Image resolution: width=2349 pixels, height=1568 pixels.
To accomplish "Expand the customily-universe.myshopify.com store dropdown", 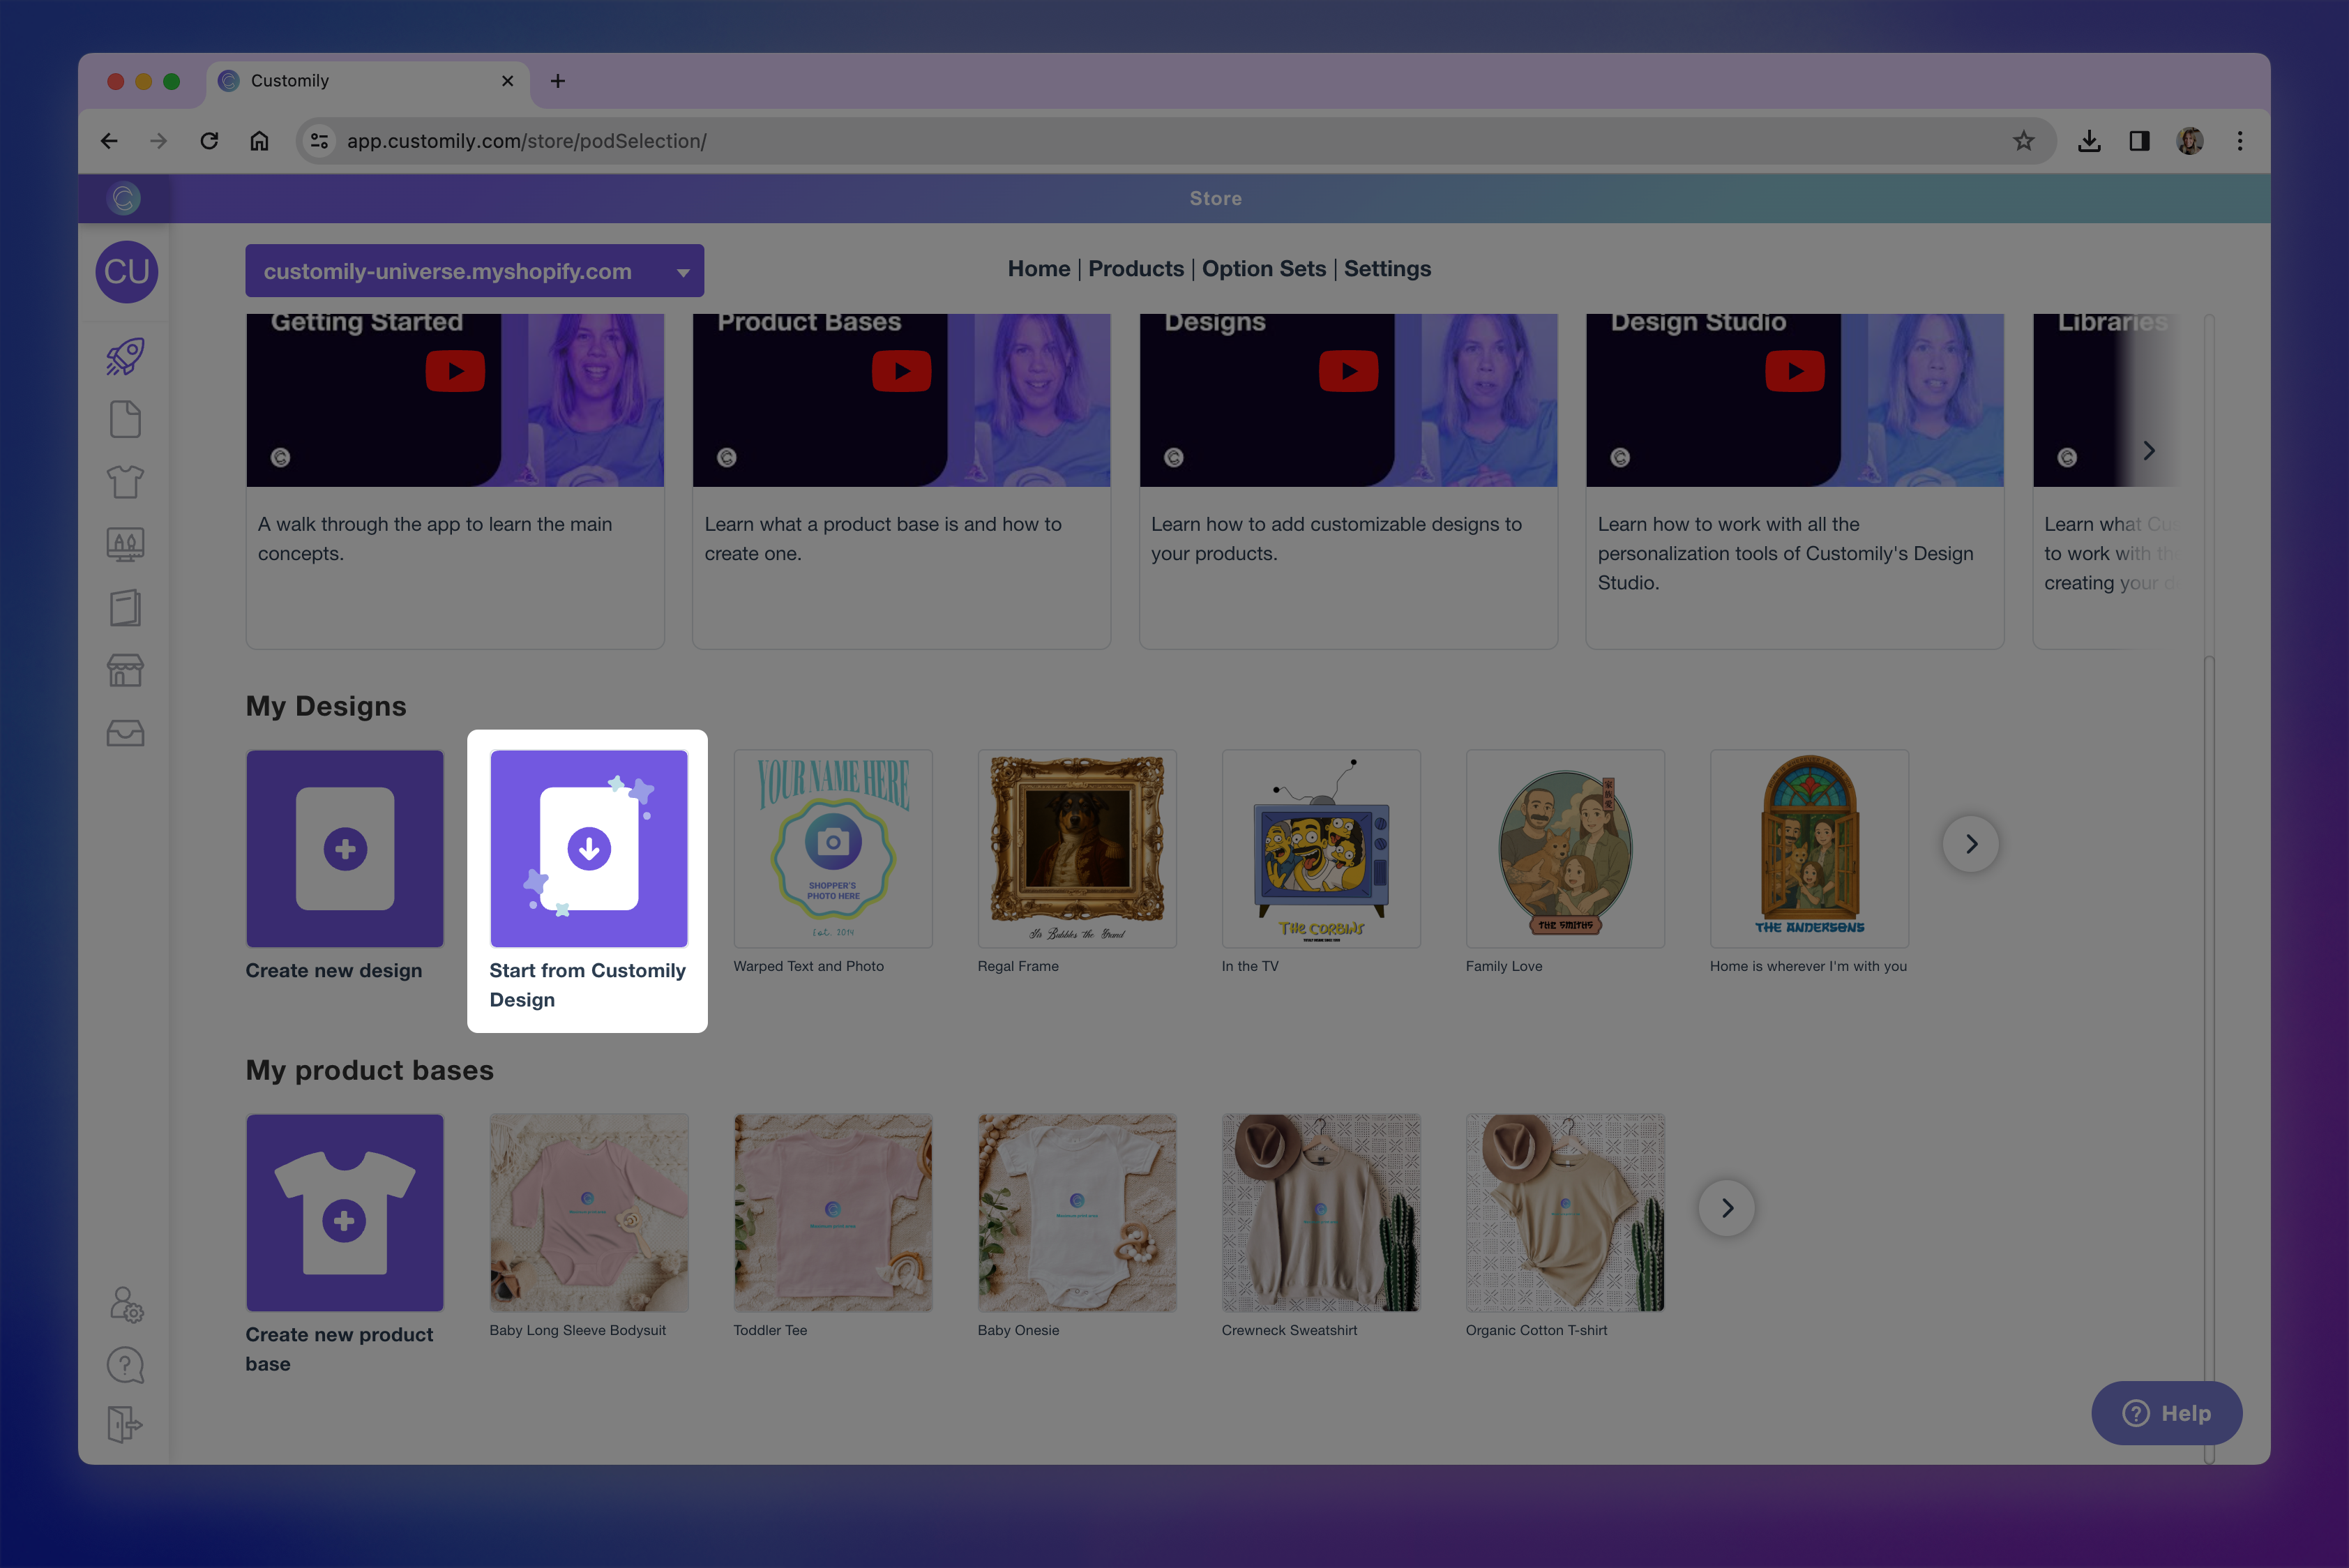I will (475, 271).
